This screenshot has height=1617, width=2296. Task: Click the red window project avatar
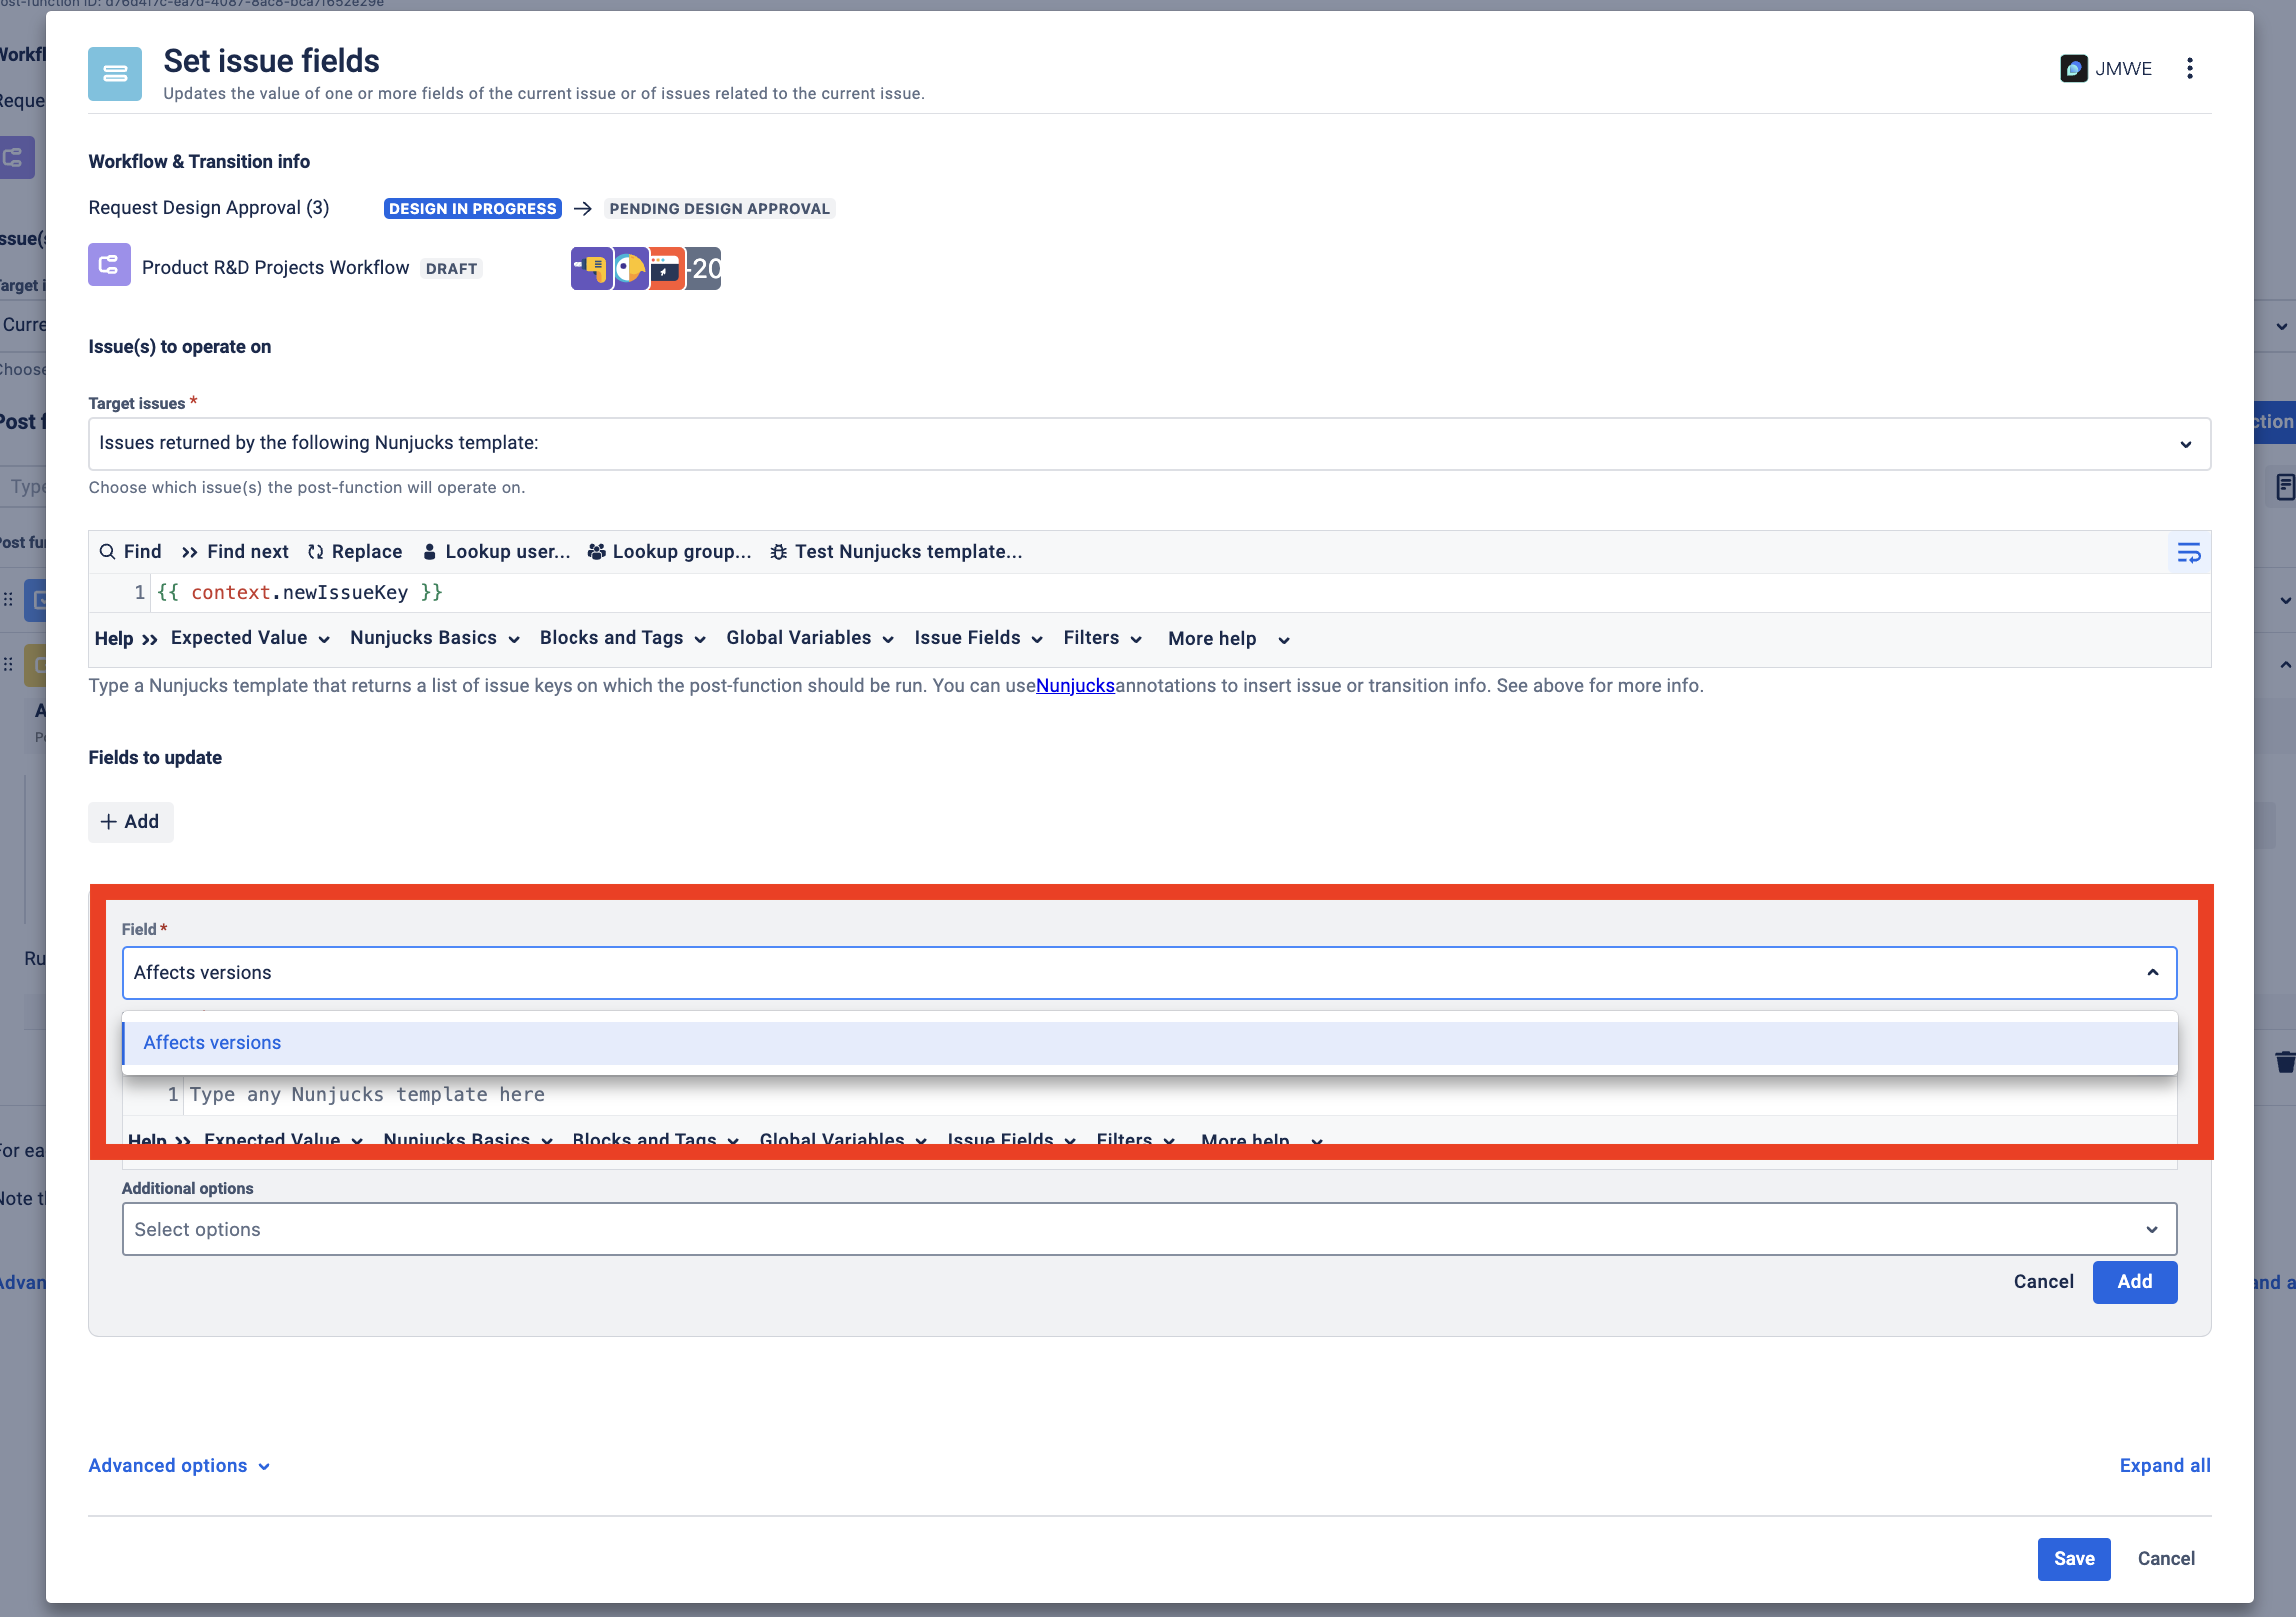pyautogui.click(x=666, y=268)
